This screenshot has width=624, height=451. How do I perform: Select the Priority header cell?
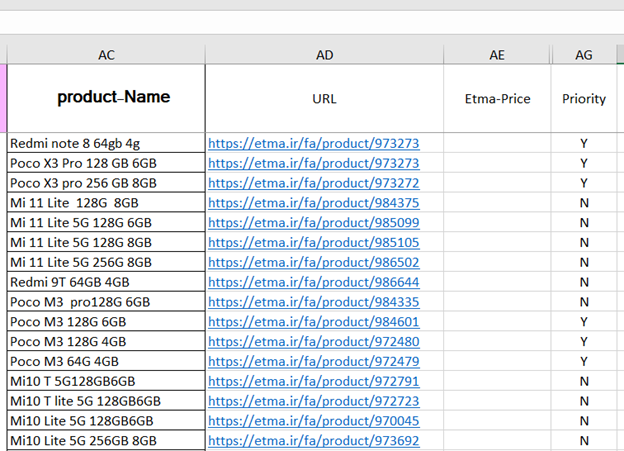(584, 98)
